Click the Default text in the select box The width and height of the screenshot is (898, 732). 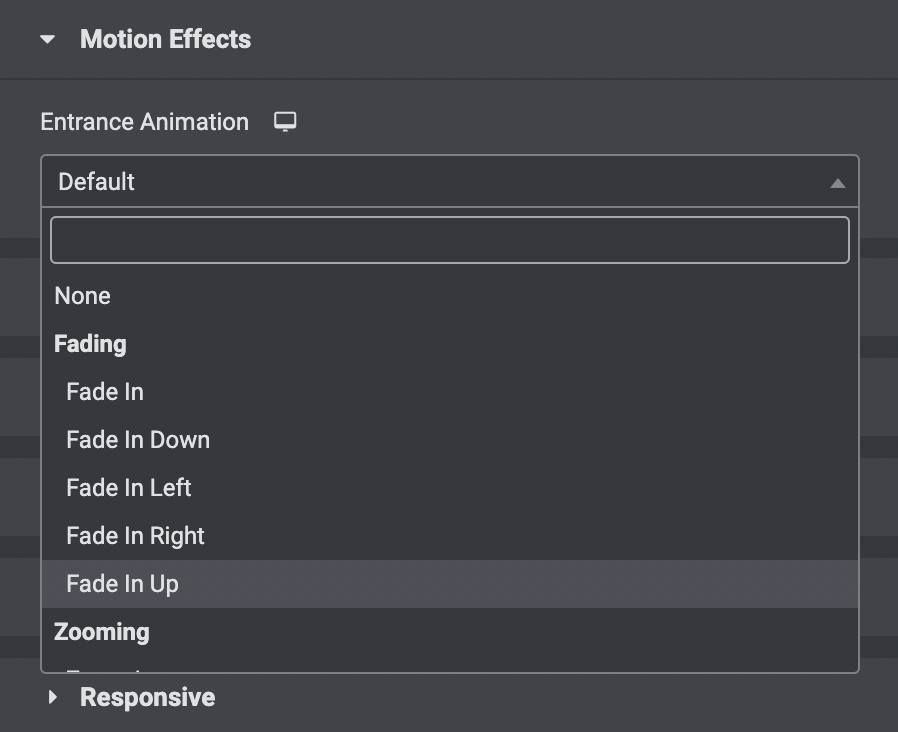click(x=96, y=182)
